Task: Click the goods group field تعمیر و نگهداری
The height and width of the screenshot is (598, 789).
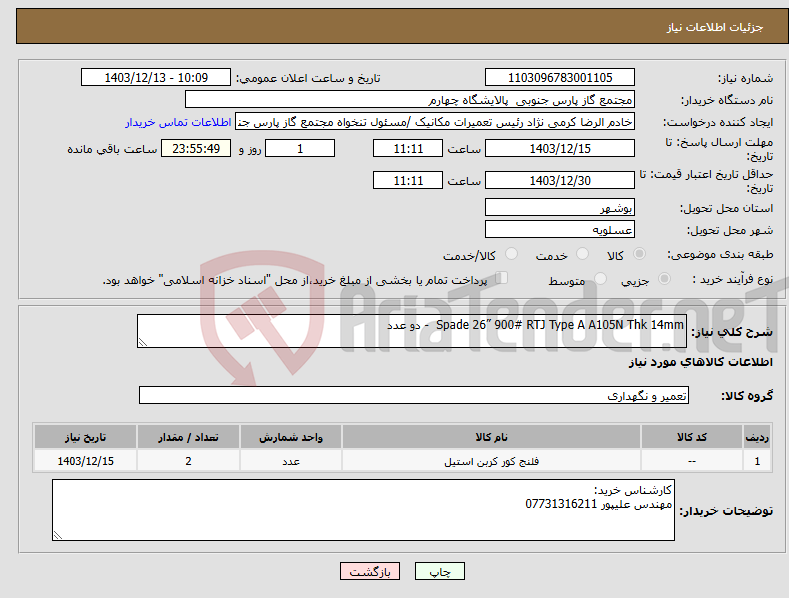Action: [414, 395]
